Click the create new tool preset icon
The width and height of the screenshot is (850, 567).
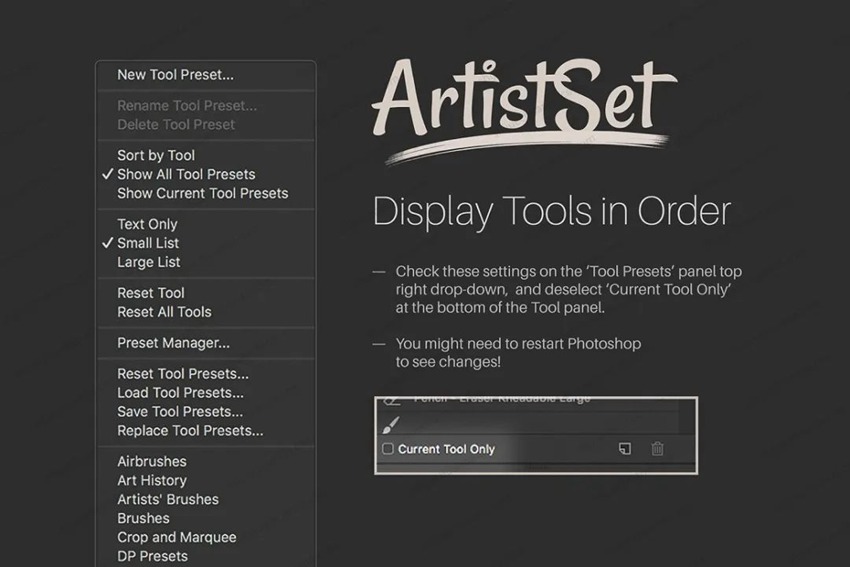tap(624, 449)
